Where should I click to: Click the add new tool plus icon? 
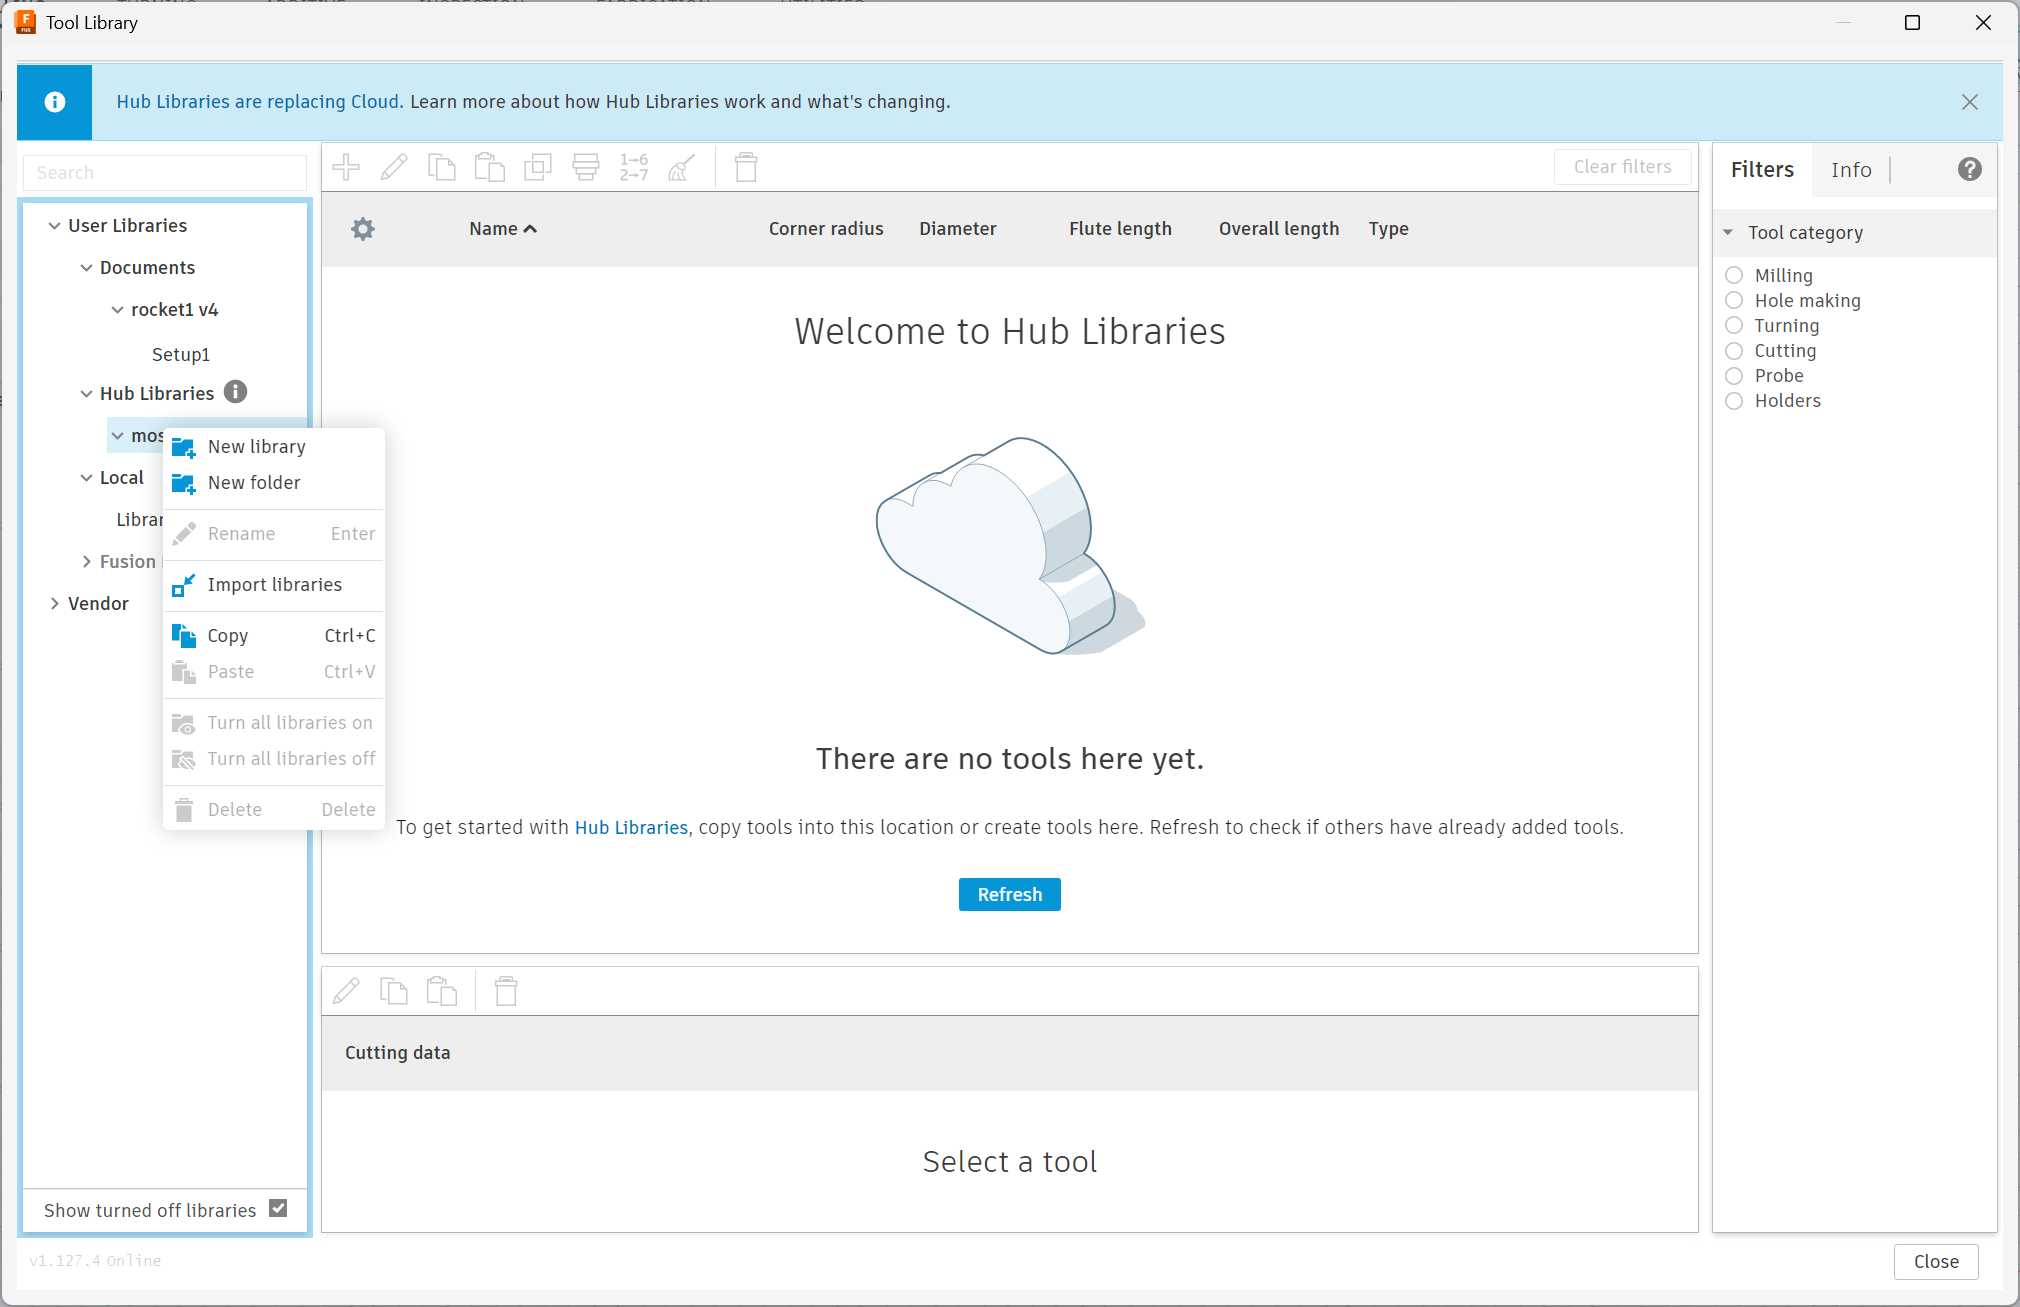pyautogui.click(x=346, y=167)
